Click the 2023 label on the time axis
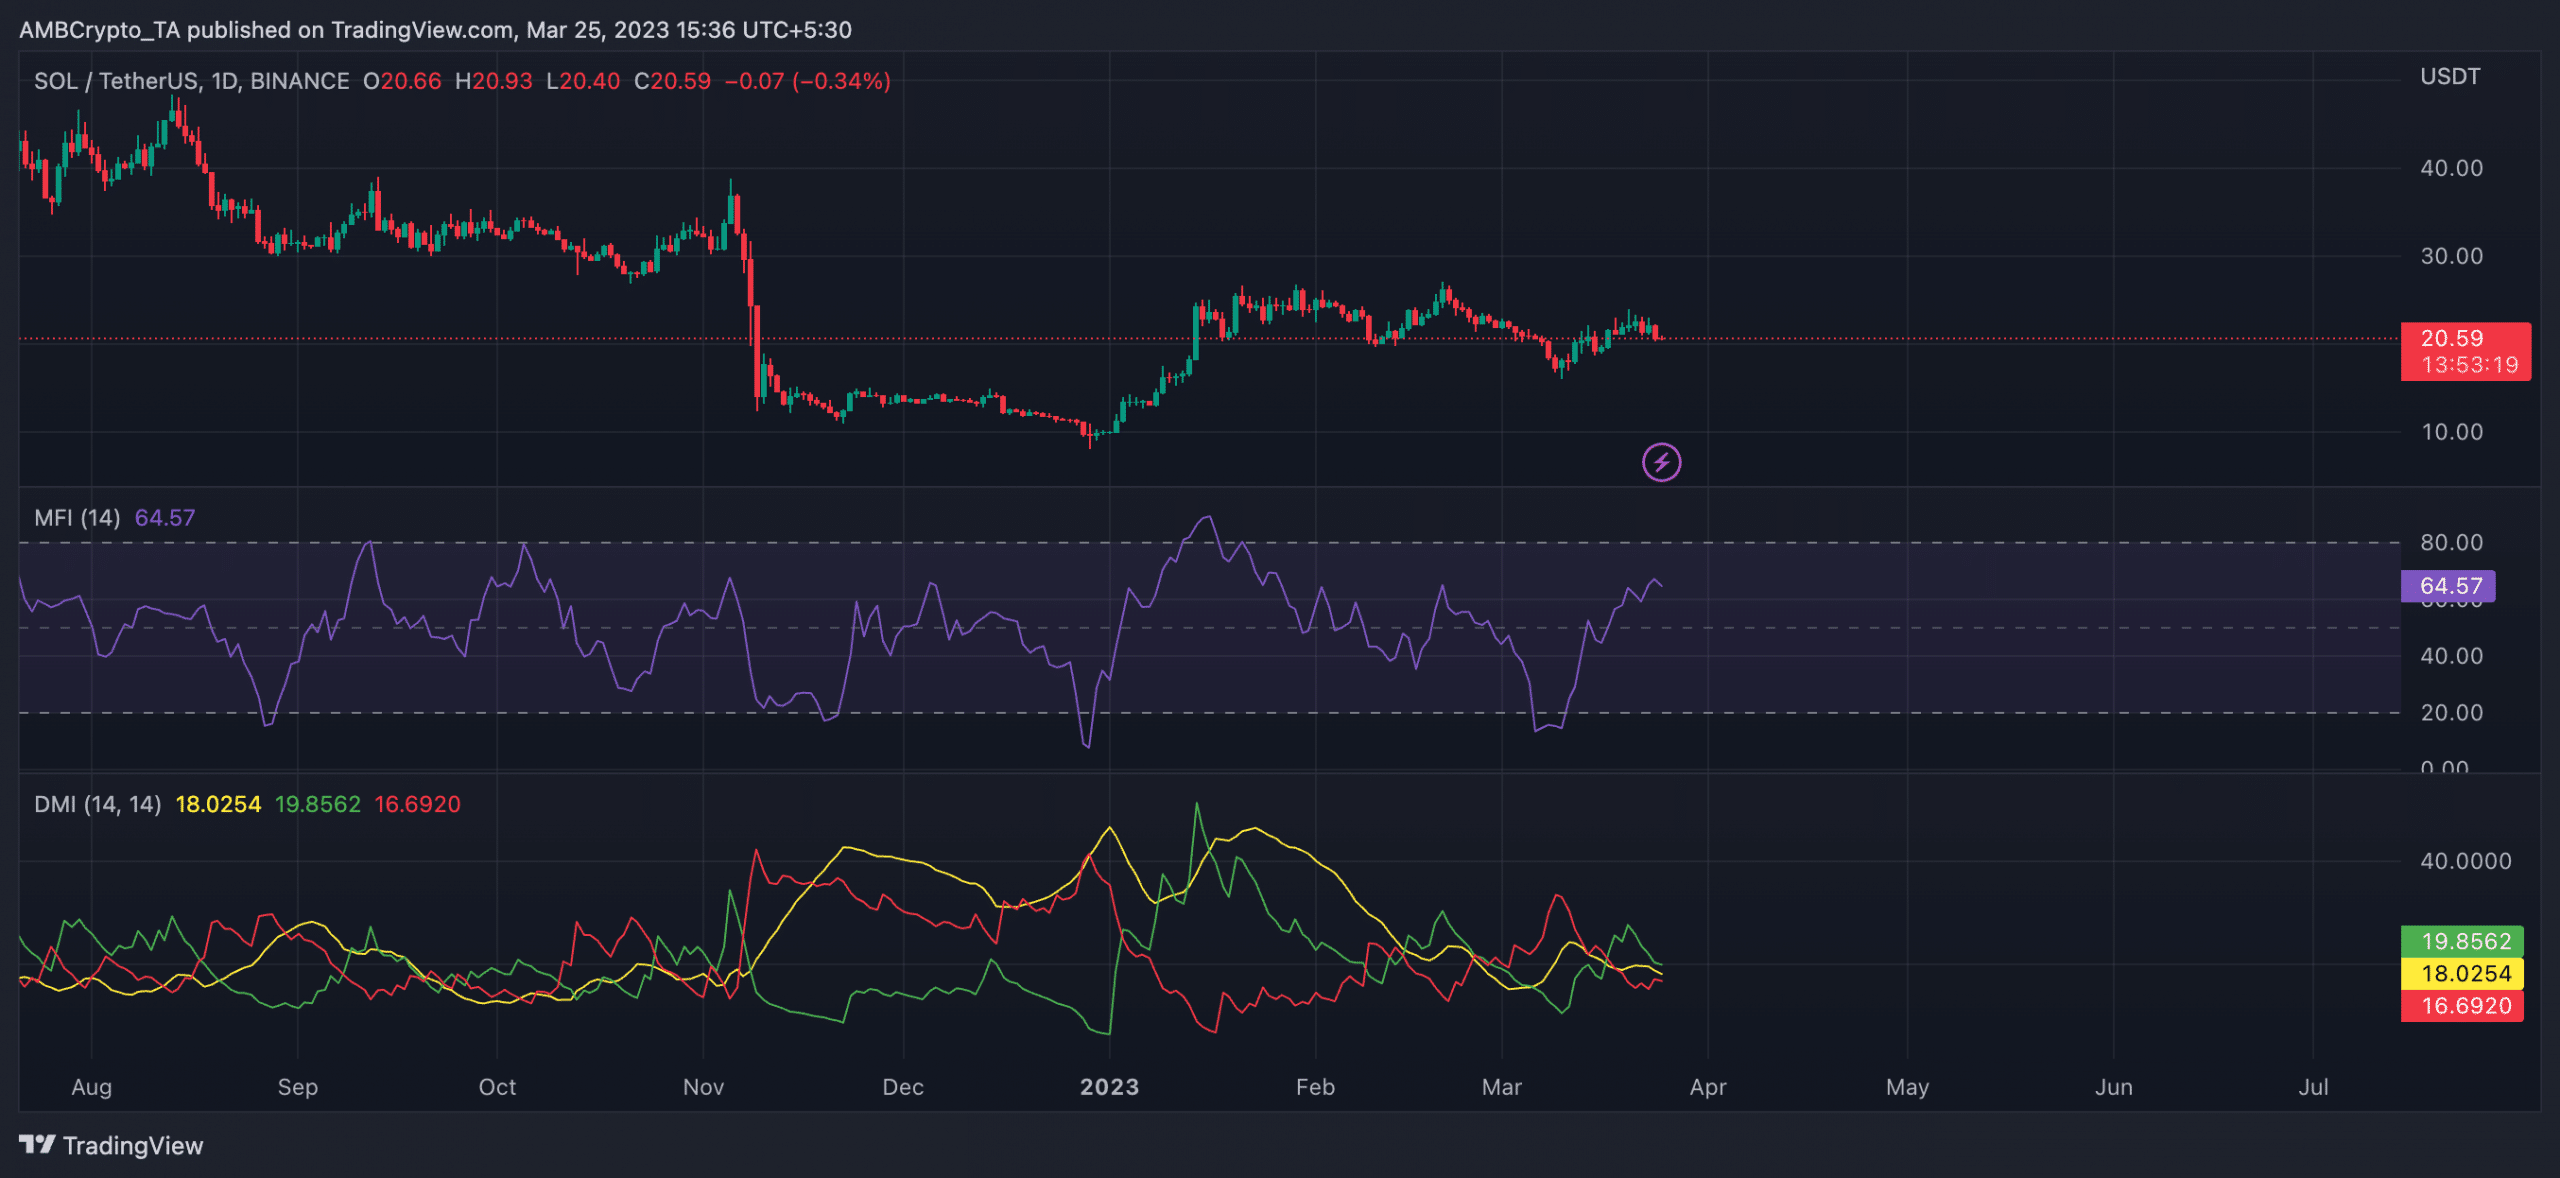Screen dimensions: 2560x1178 click(1109, 1087)
